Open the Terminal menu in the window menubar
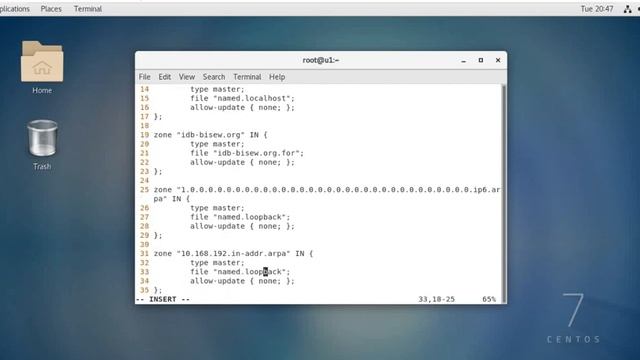 coord(247,77)
